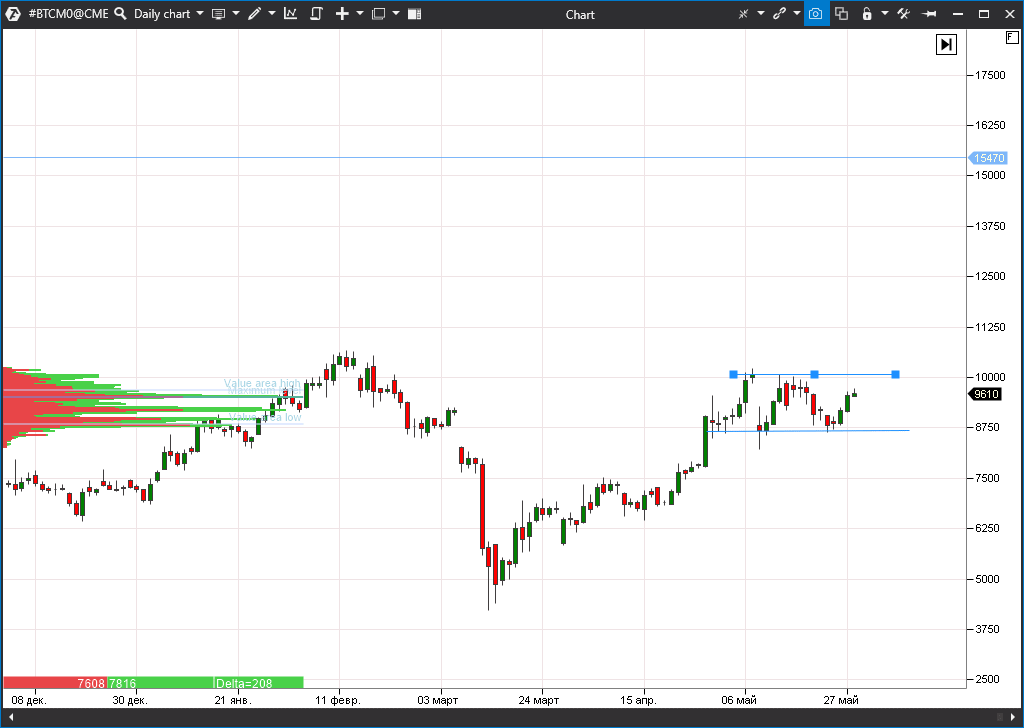
Task: Click the clone panel icon
Action: point(842,14)
